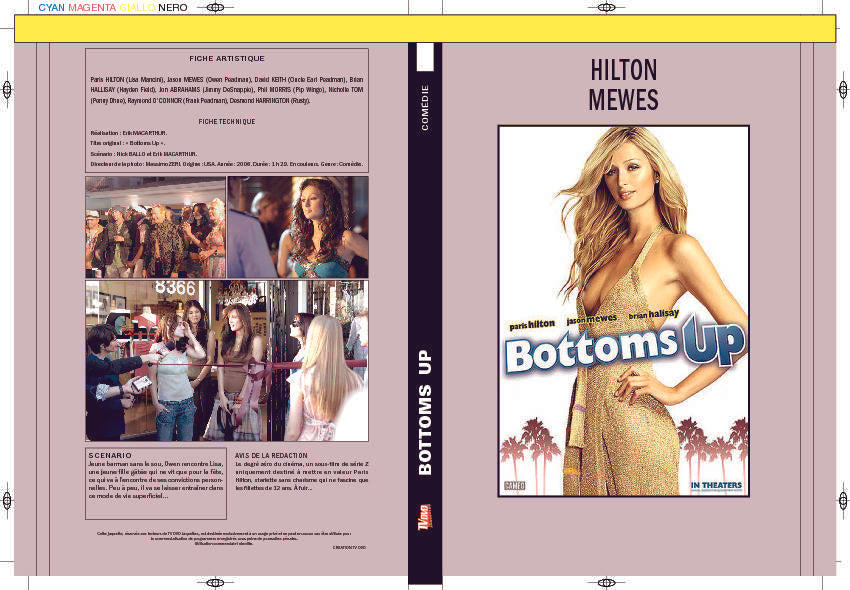Click the 'paris hilton' credit on the poster
This screenshot has height=590, width=850.
[532, 325]
